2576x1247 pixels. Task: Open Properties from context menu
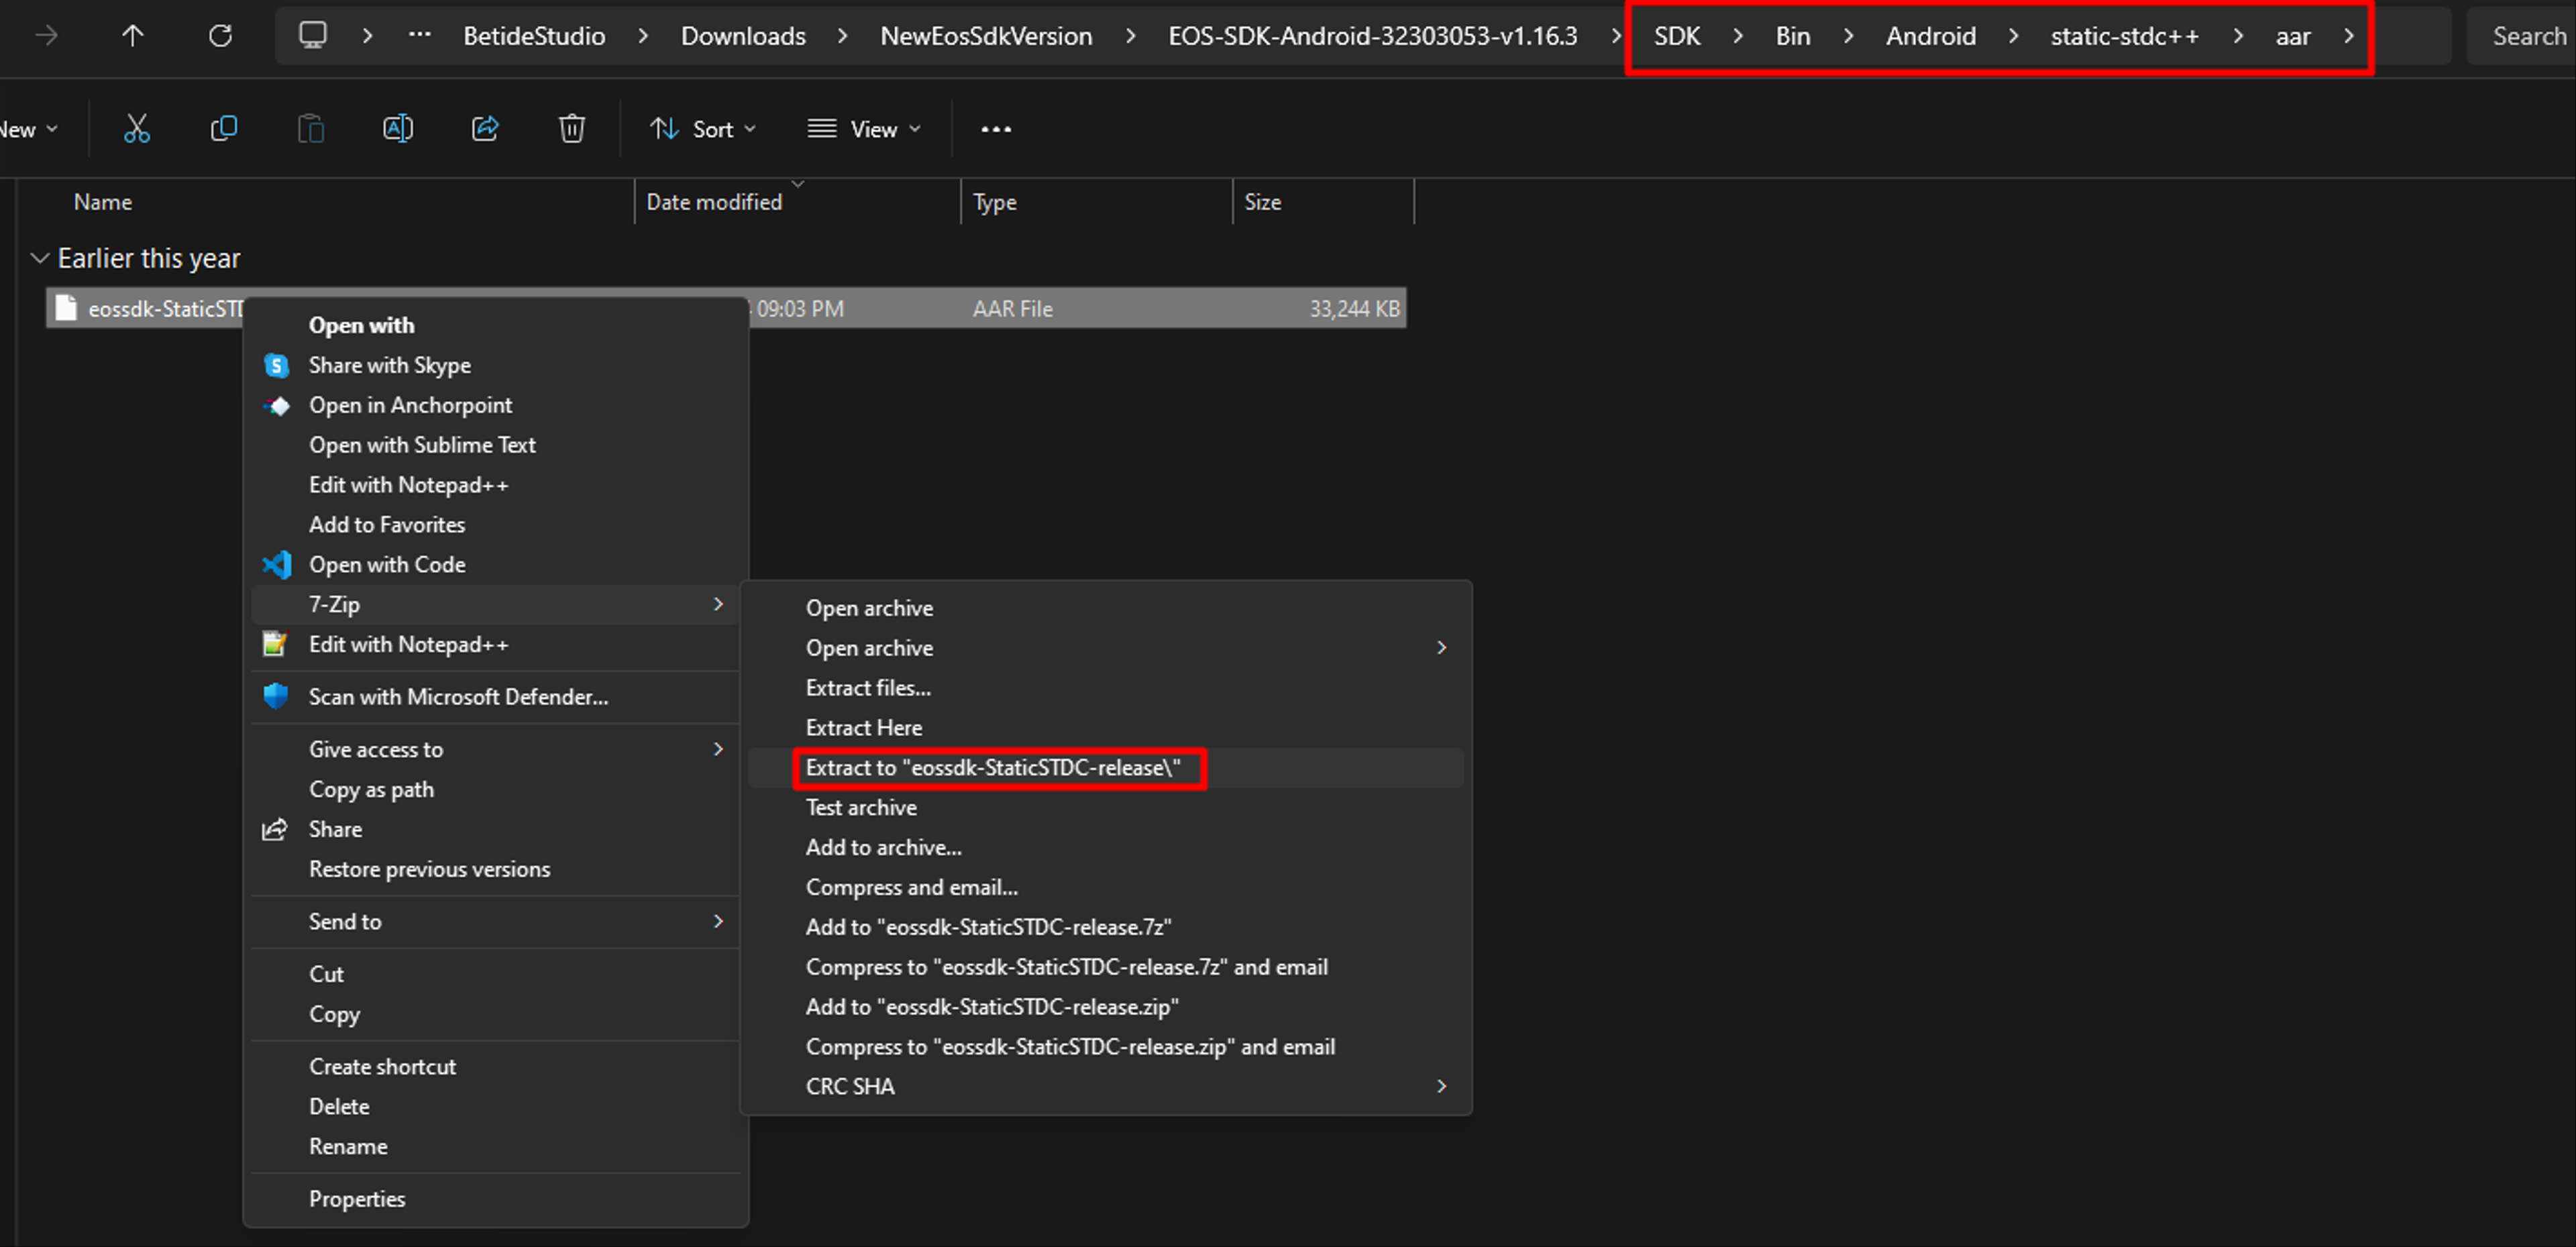click(495, 1199)
